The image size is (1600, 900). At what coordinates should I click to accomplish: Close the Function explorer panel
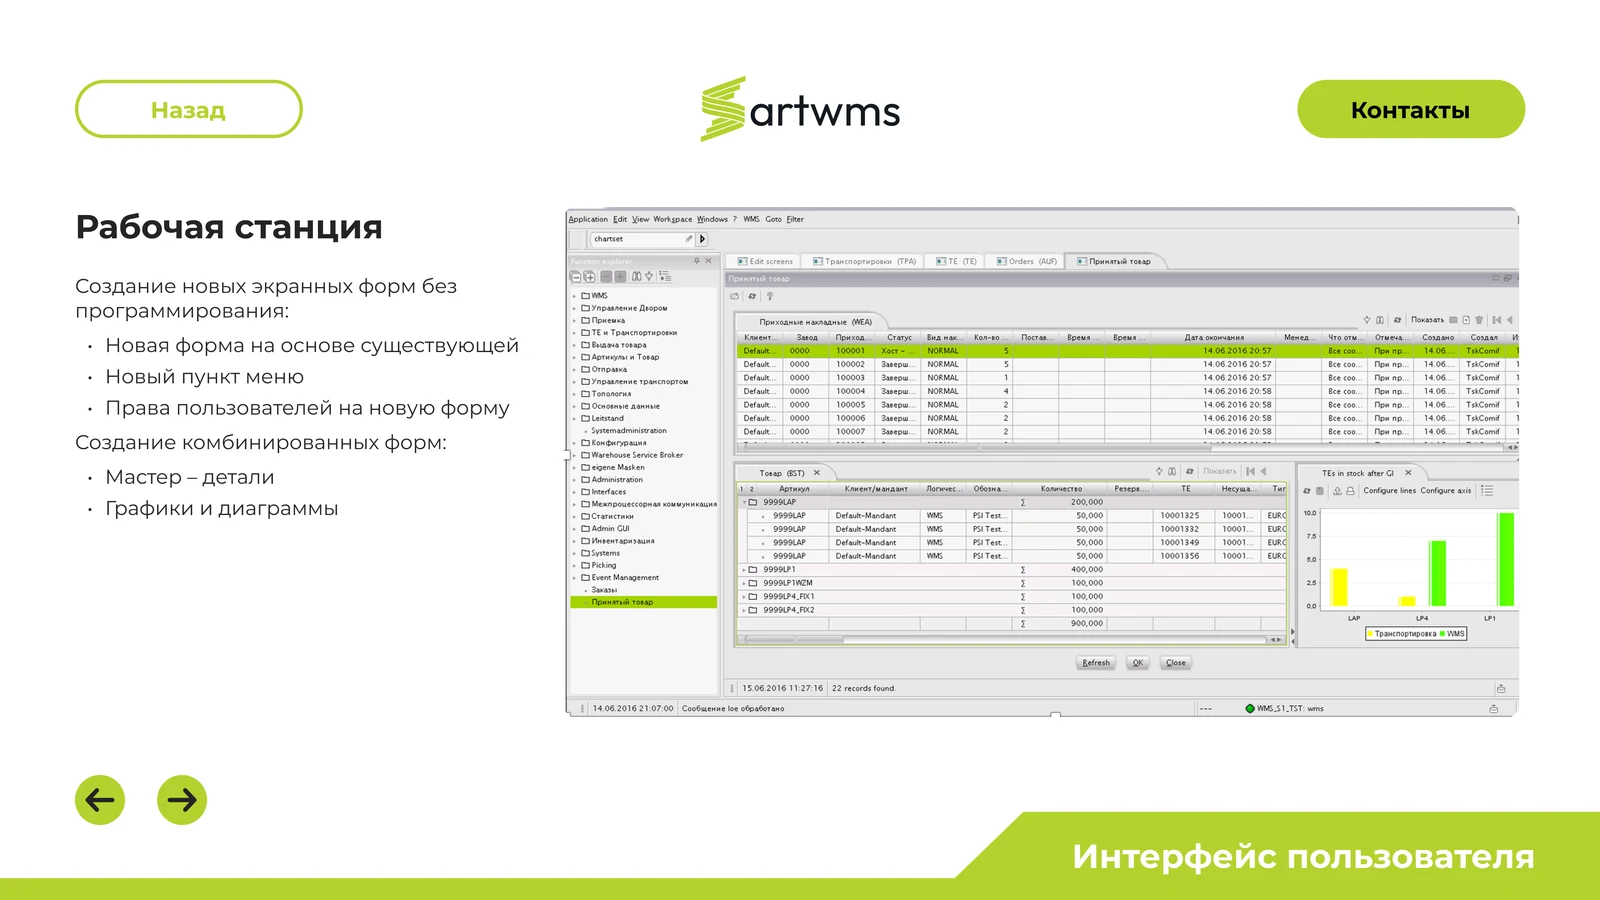point(708,261)
